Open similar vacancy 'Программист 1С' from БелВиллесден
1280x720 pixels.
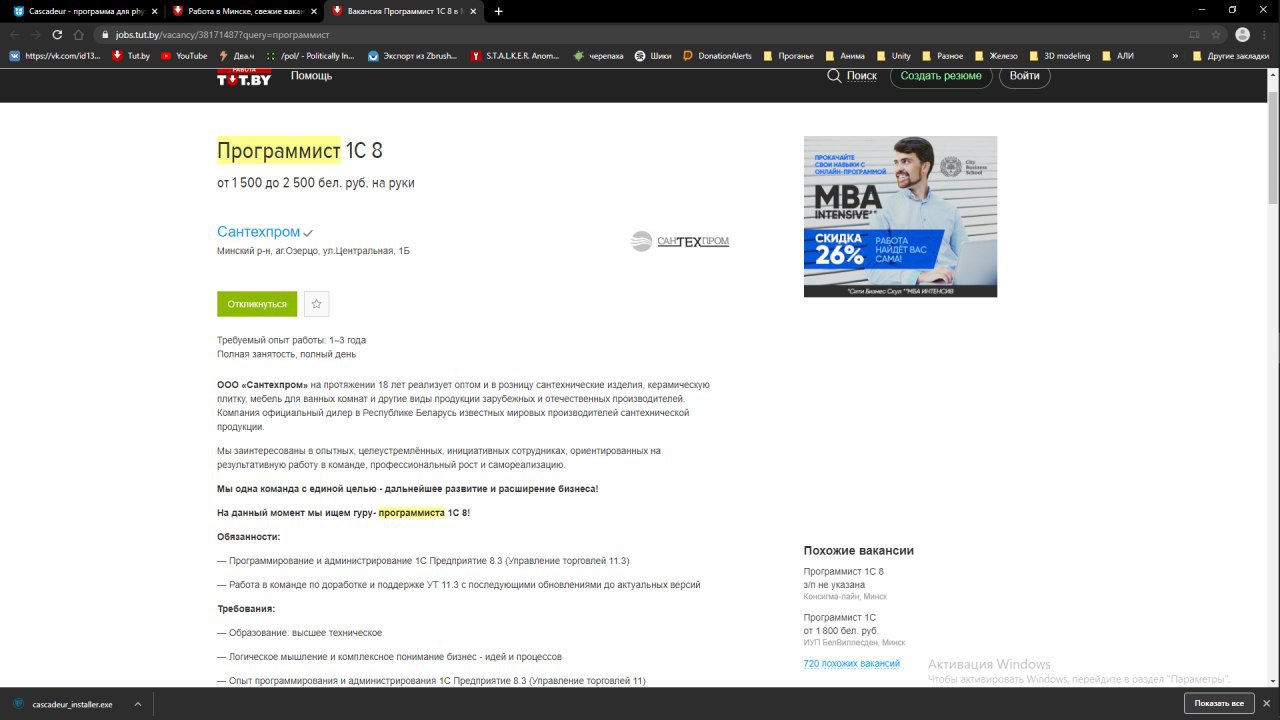point(839,618)
